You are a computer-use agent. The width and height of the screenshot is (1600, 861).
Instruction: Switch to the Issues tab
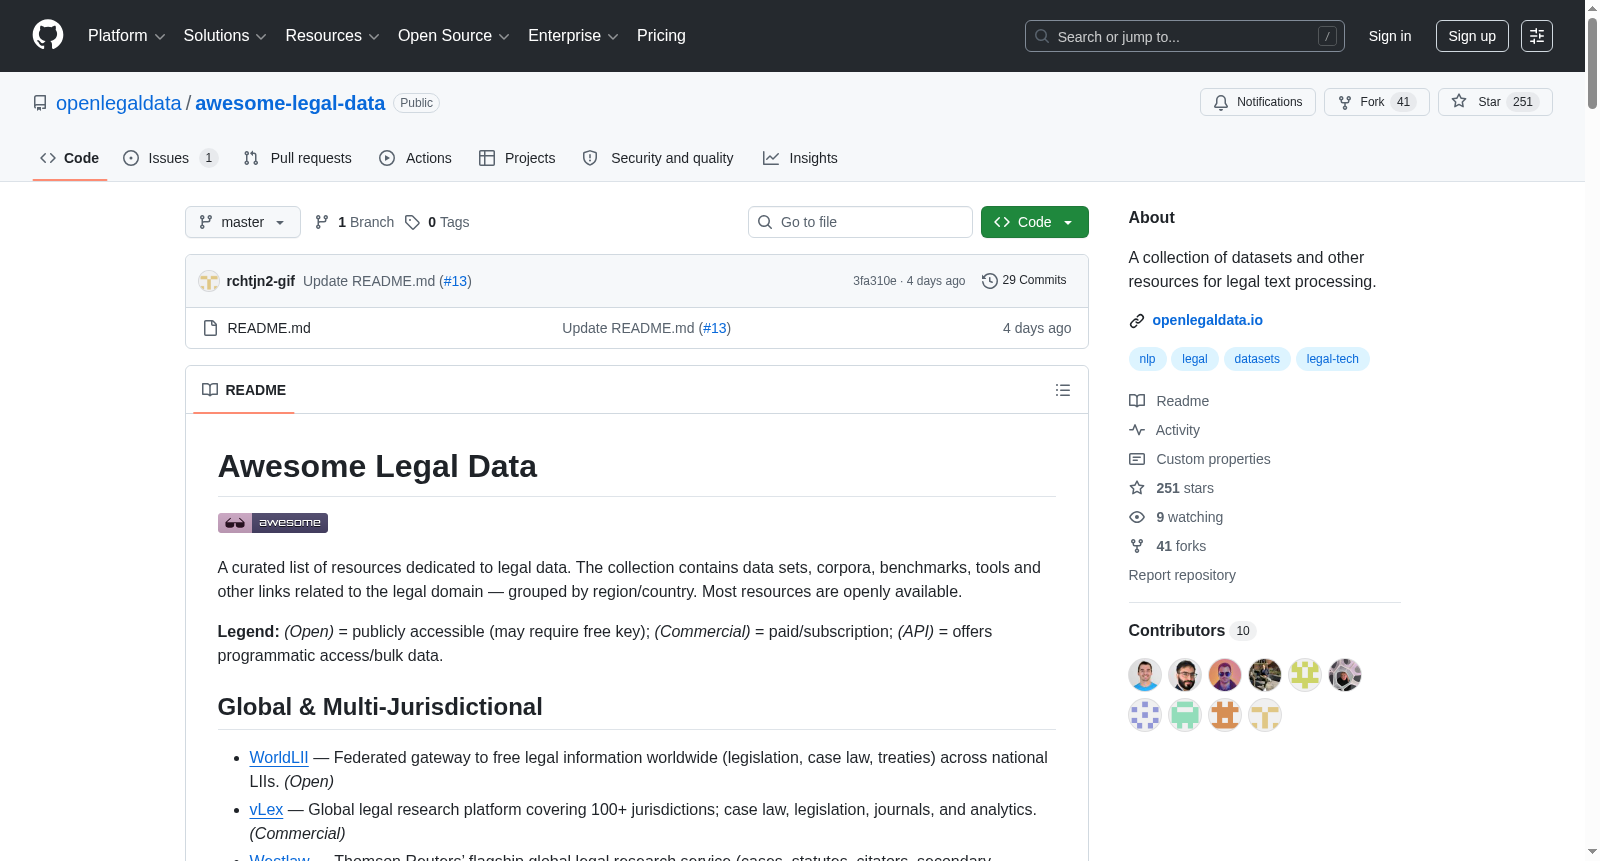169,158
